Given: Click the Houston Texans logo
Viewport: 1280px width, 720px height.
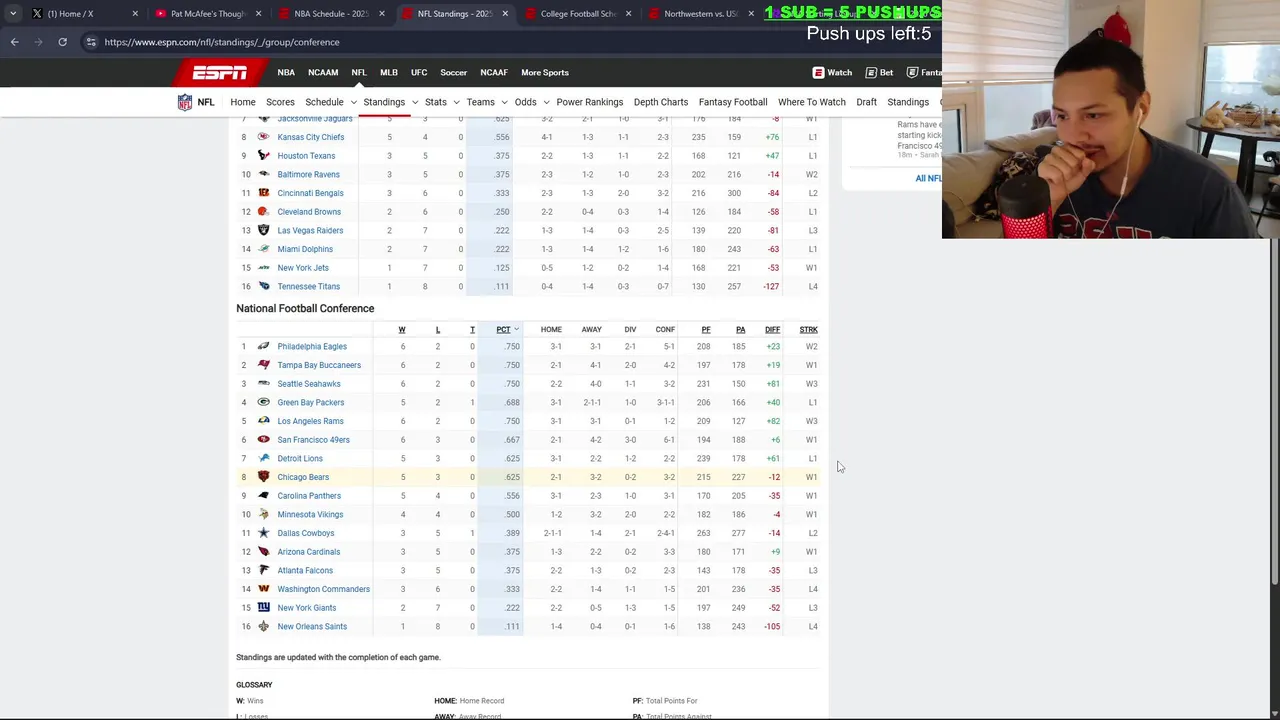Looking at the screenshot, I should [x=264, y=156].
